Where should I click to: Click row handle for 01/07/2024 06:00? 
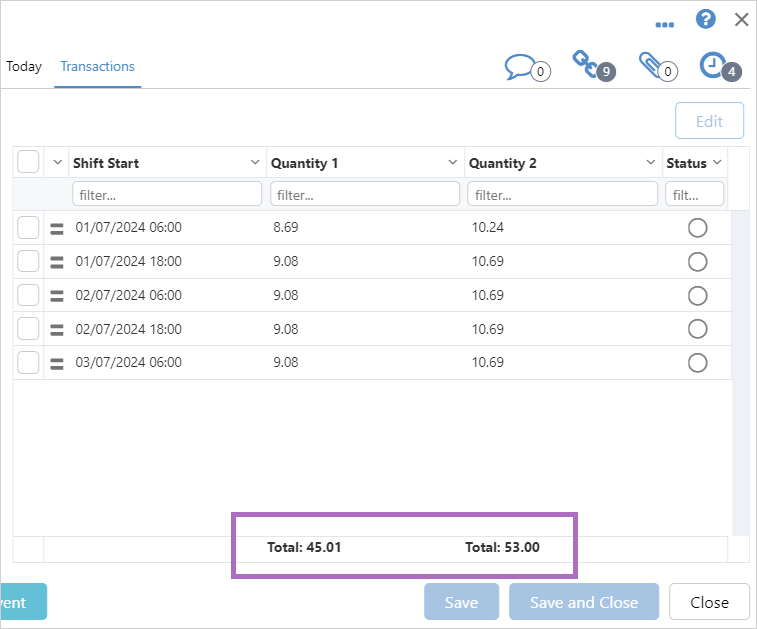[x=57, y=228]
